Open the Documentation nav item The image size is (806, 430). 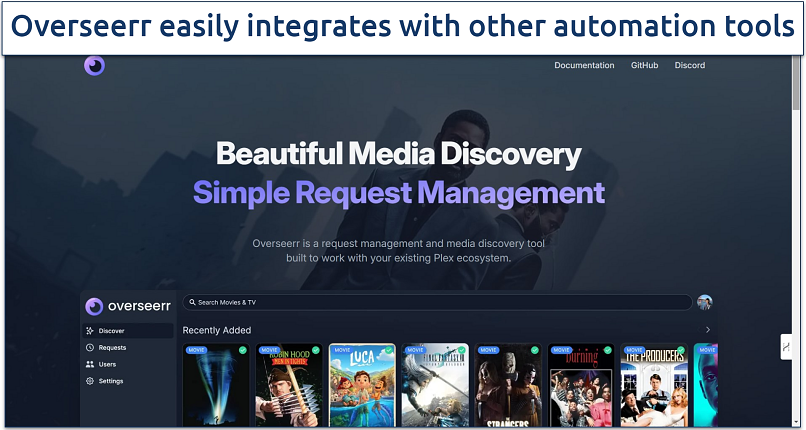(x=584, y=66)
